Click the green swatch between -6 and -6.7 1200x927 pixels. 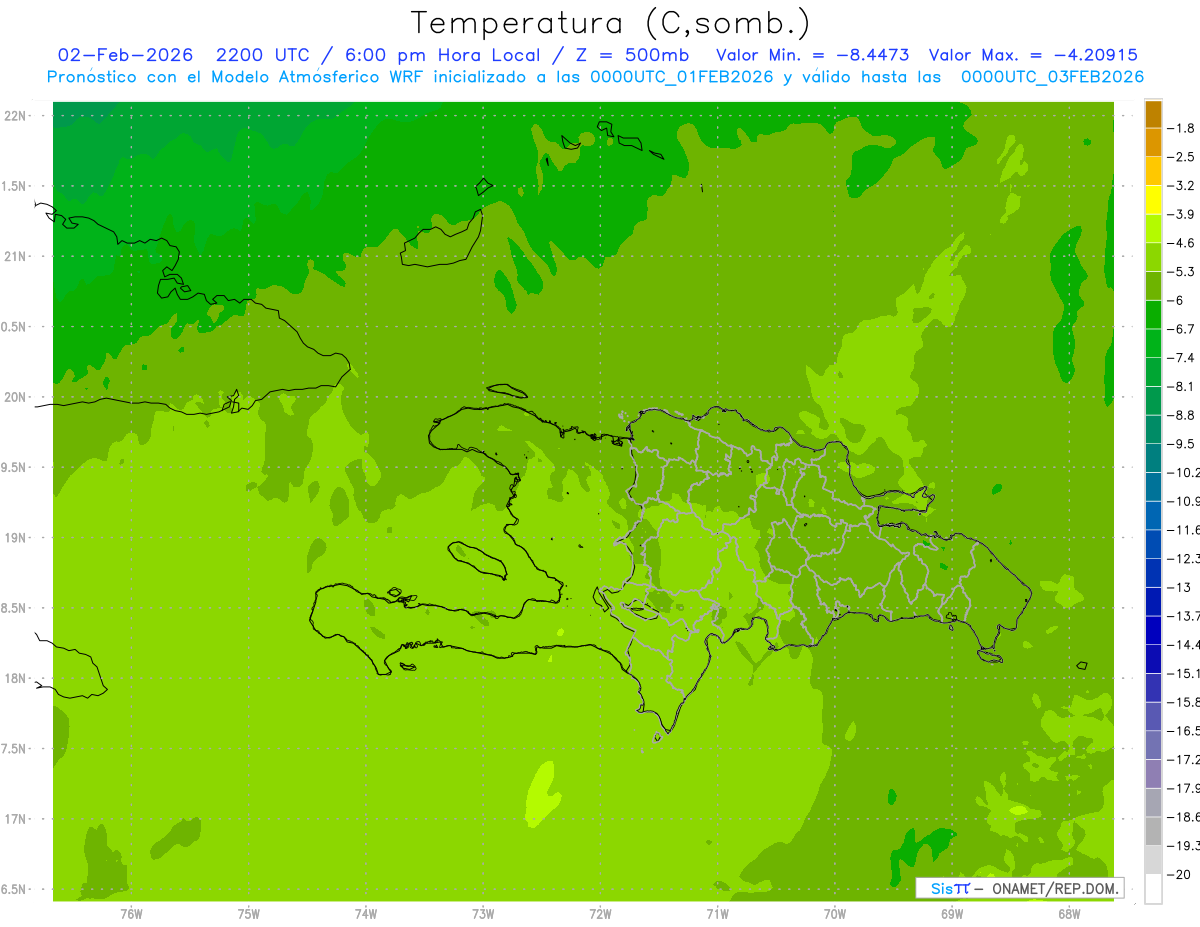coord(1153,315)
